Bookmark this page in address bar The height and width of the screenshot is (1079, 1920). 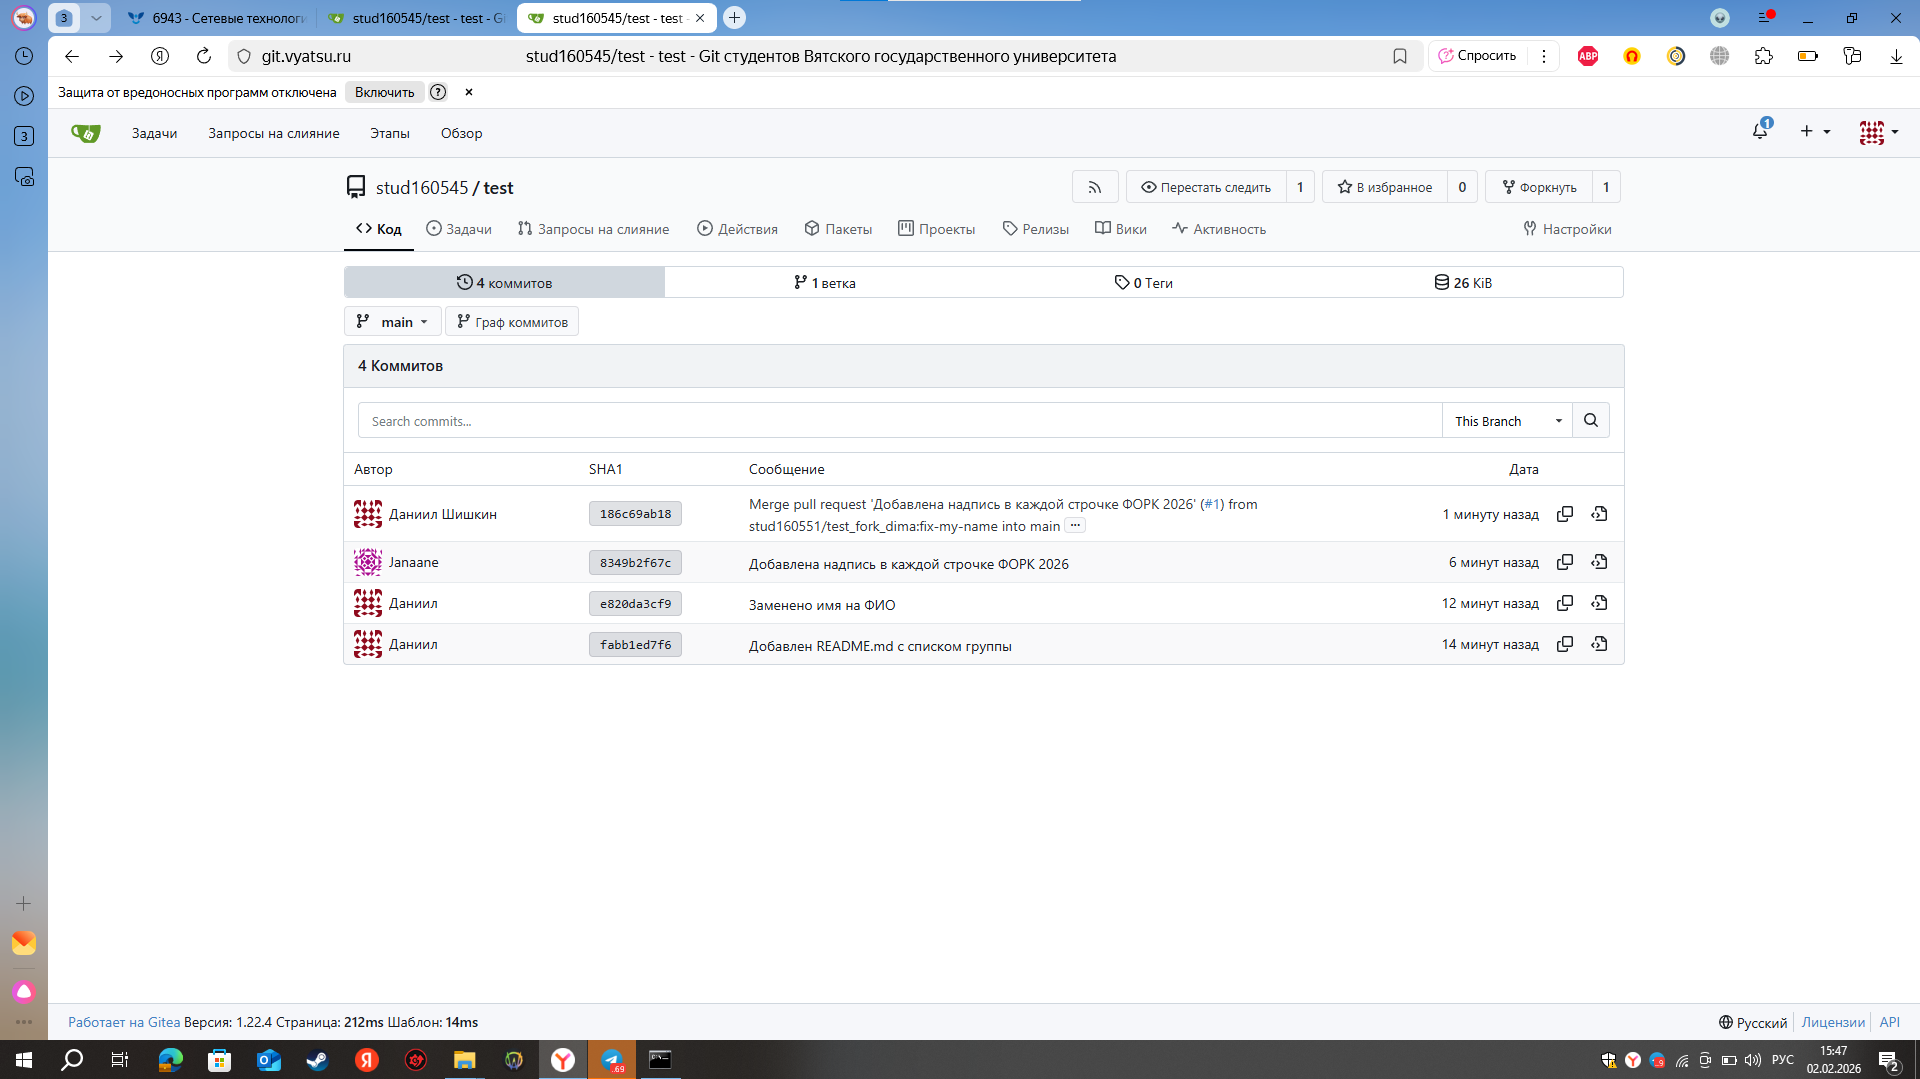1400,56
